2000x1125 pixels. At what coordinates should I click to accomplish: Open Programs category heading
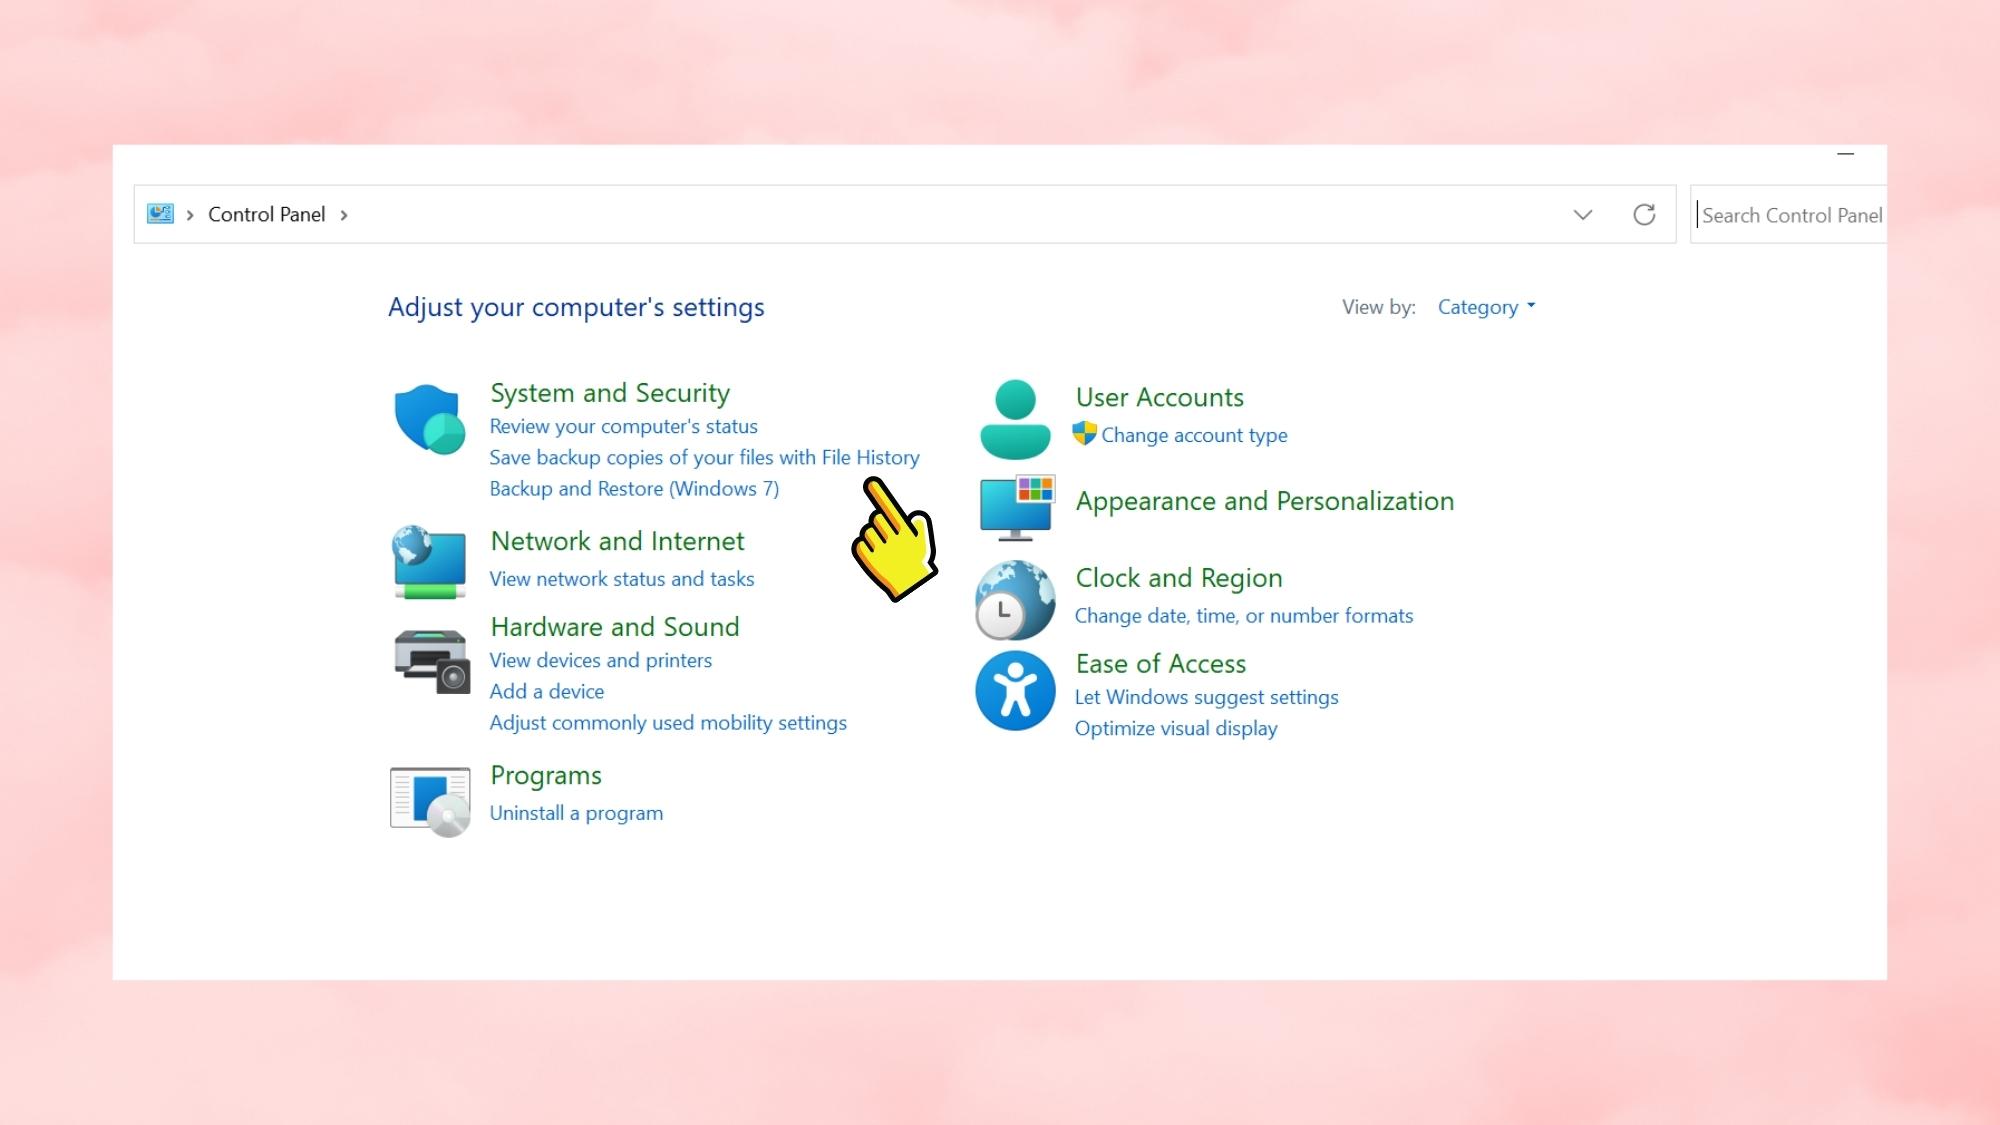(x=546, y=776)
